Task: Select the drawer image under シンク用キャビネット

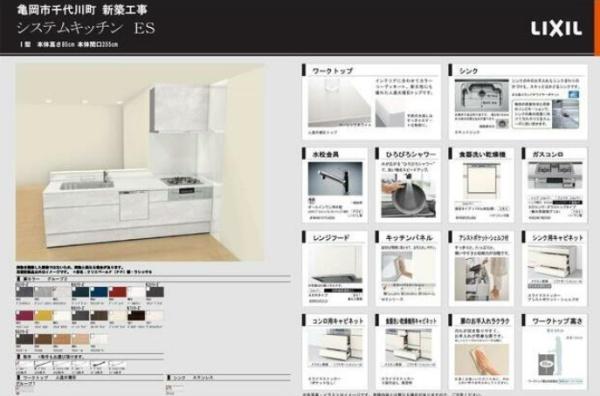Action: [x=555, y=262]
